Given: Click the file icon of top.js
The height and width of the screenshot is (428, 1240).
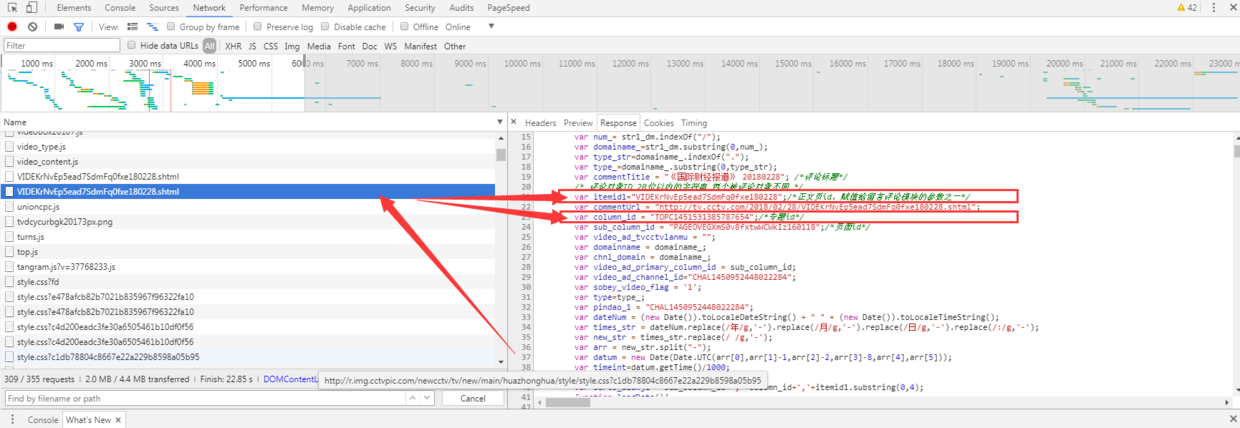Looking at the screenshot, I should (10, 252).
